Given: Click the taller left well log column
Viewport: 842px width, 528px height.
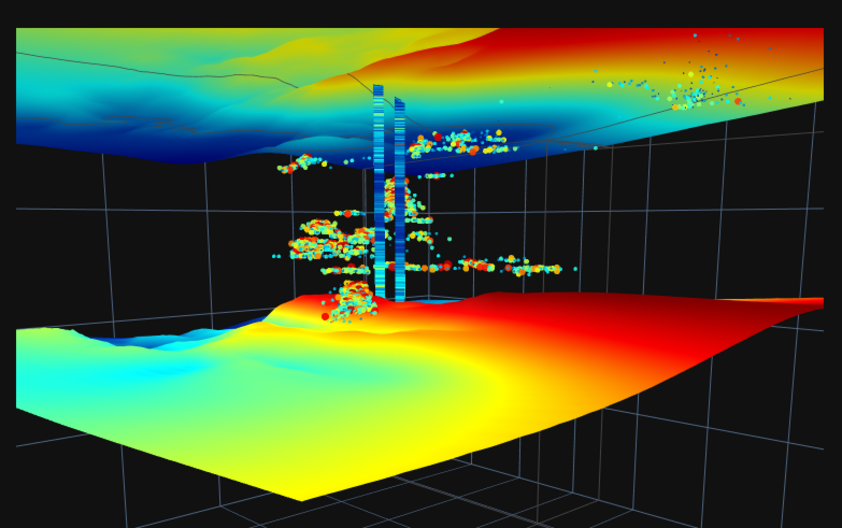Looking at the screenshot, I should pyautogui.click(x=378, y=190).
